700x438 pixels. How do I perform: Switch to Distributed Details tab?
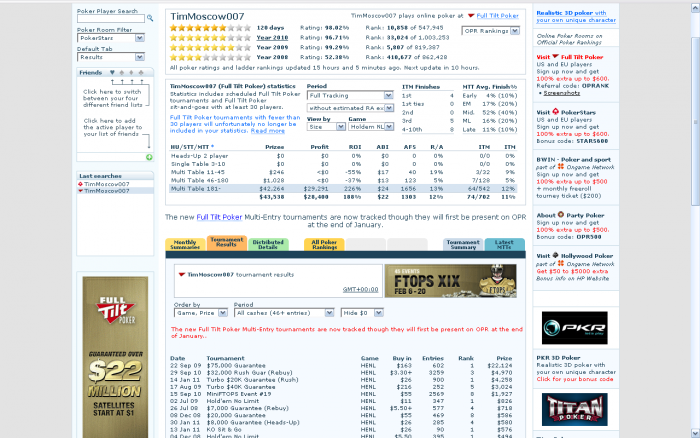pyautogui.click(x=268, y=244)
